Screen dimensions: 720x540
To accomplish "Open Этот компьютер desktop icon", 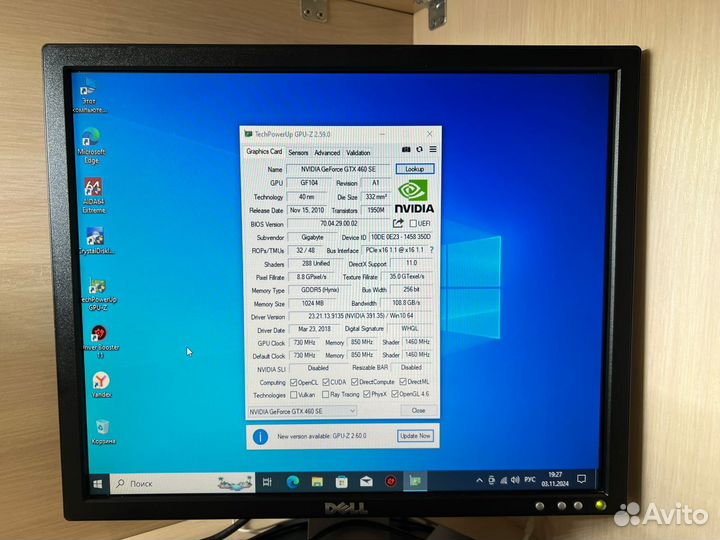I will [x=88, y=96].
